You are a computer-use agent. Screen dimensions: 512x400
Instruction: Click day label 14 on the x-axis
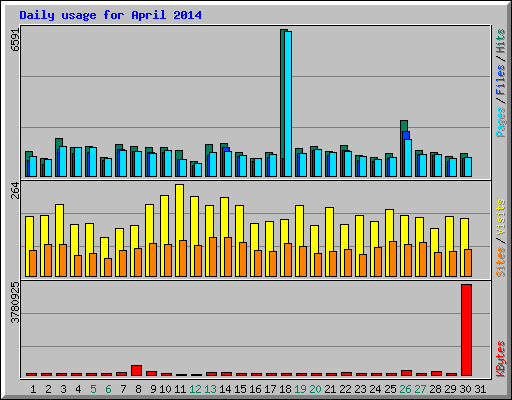pos(225,389)
